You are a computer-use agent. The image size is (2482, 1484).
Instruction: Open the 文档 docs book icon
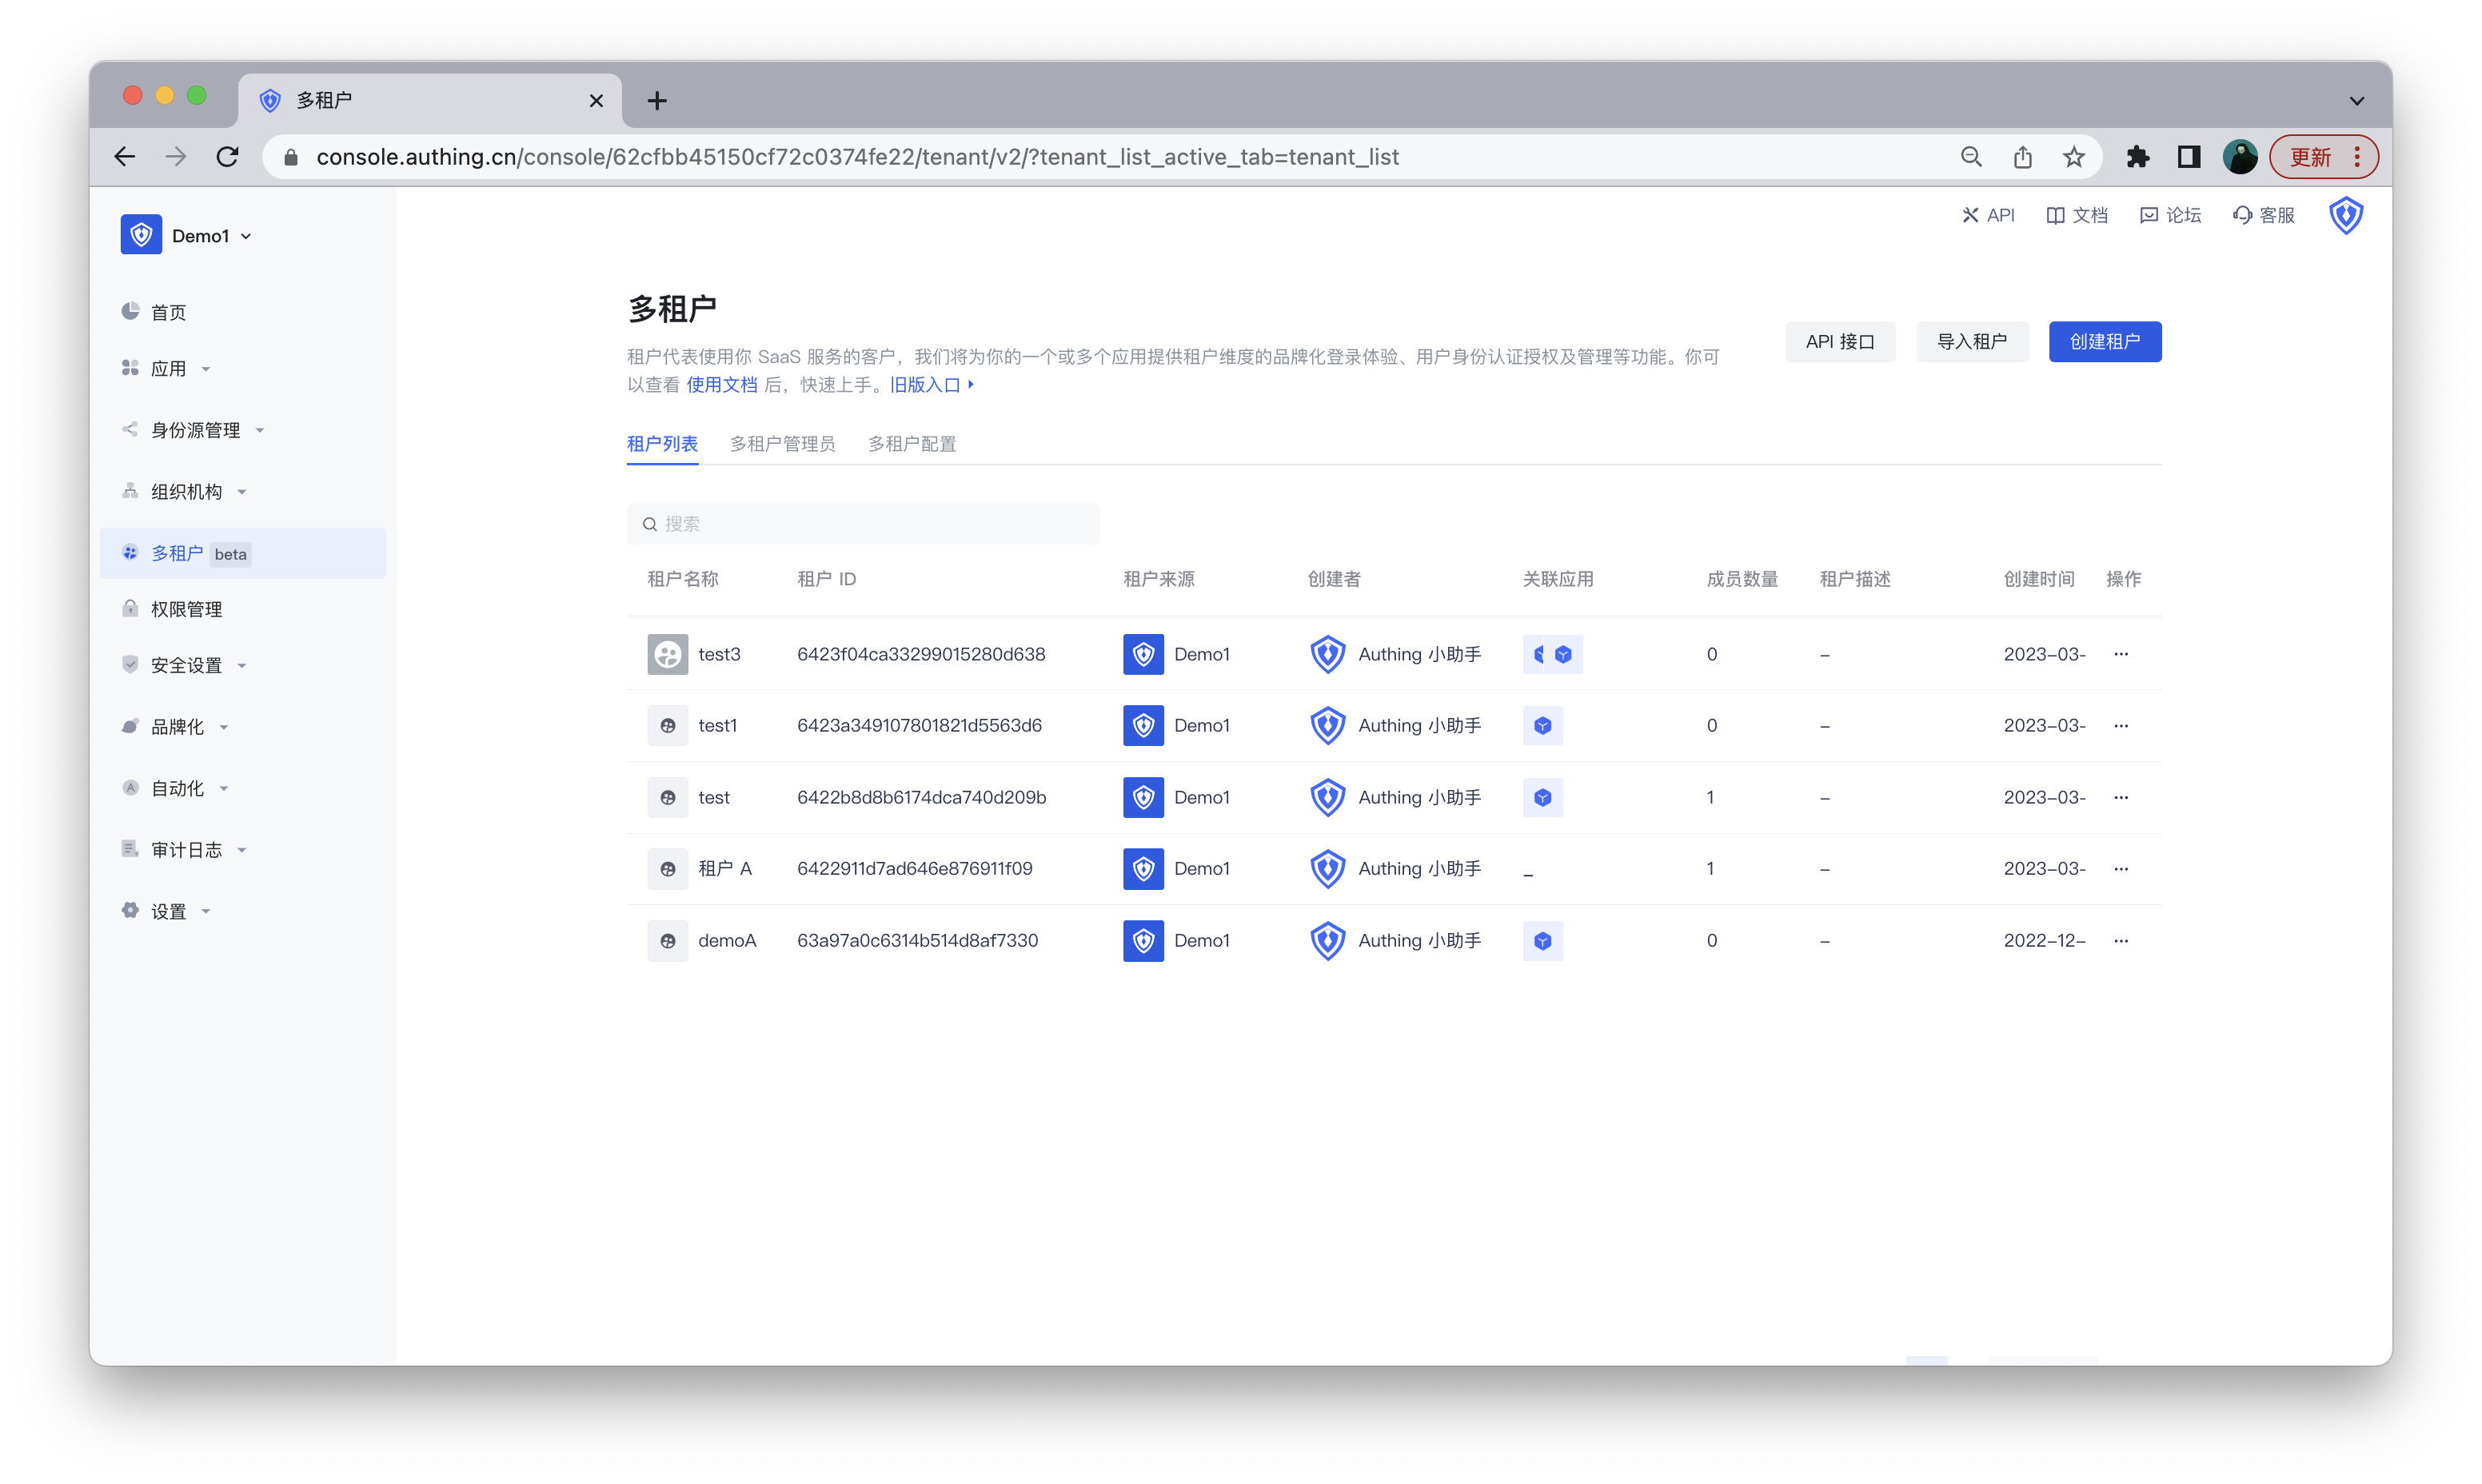pos(2055,215)
